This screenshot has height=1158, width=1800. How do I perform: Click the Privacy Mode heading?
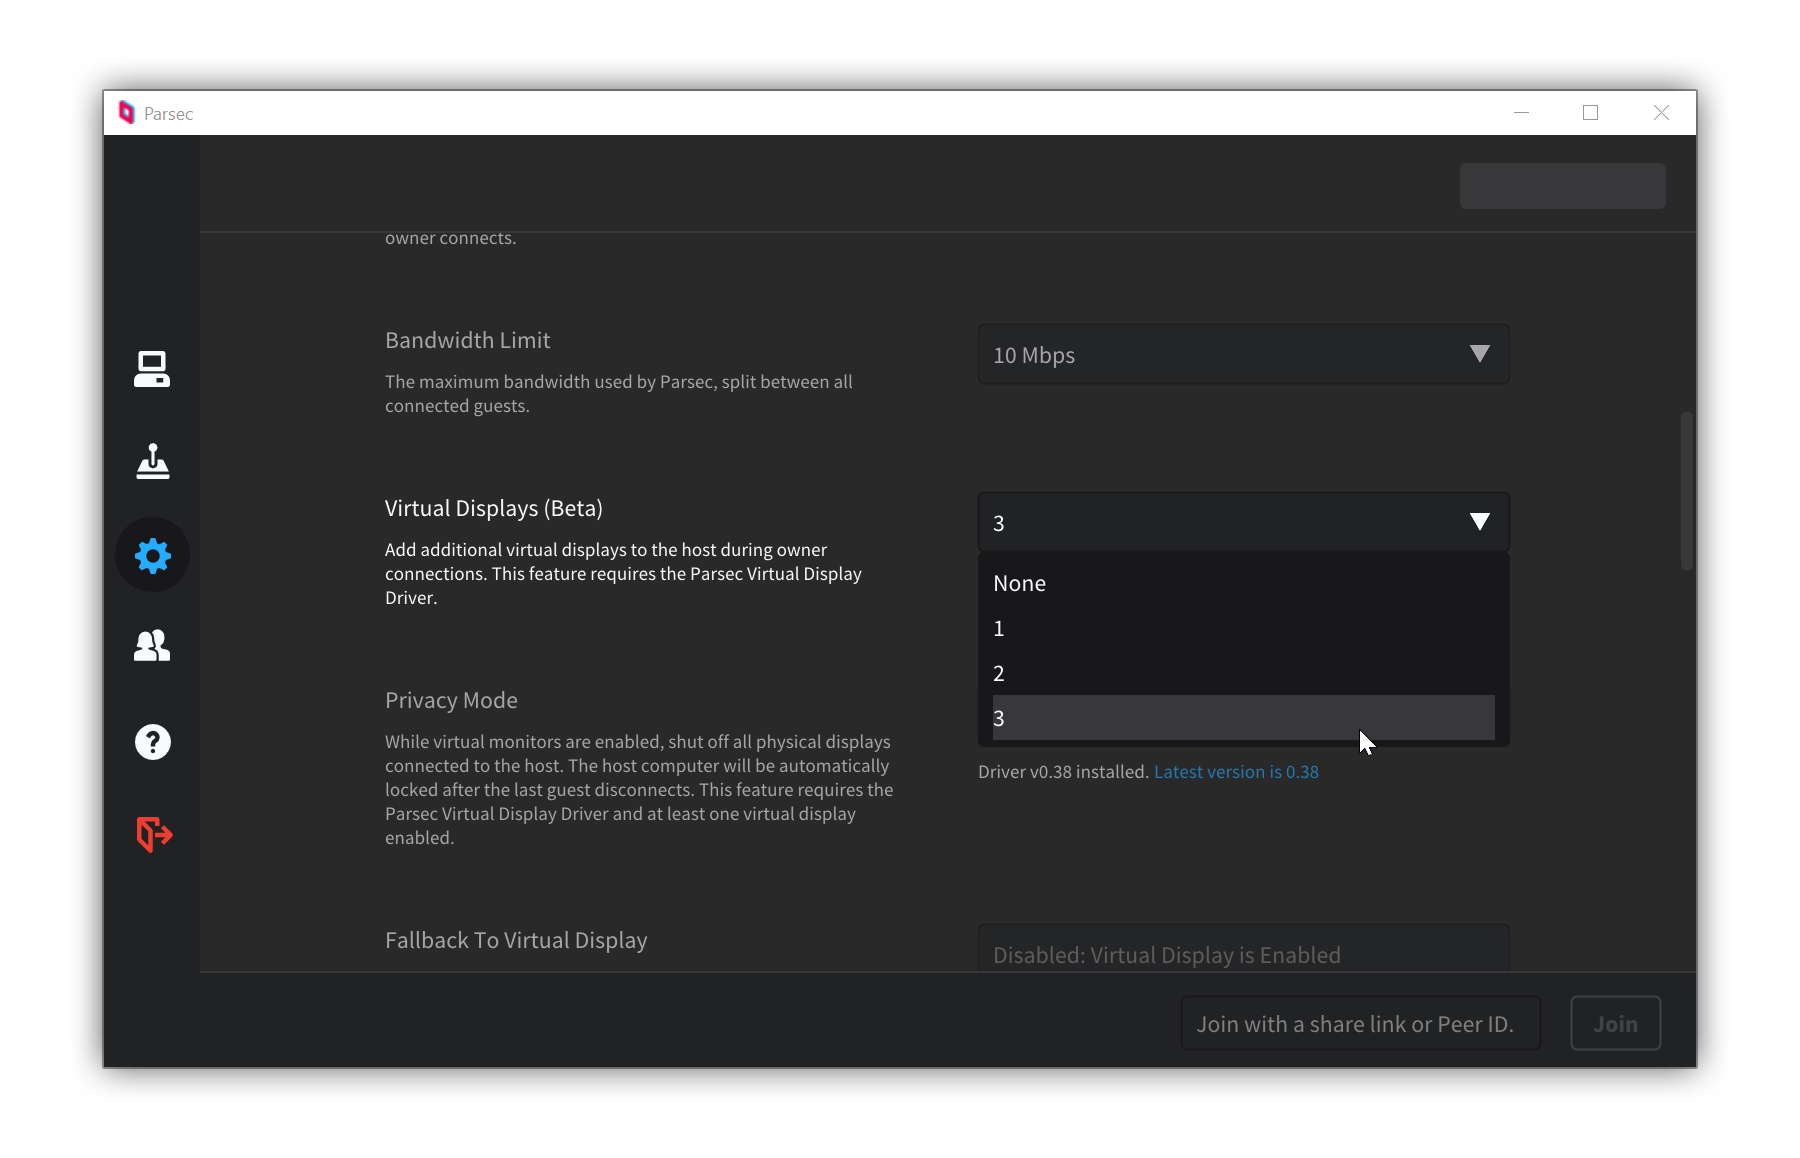click(451, 700)
